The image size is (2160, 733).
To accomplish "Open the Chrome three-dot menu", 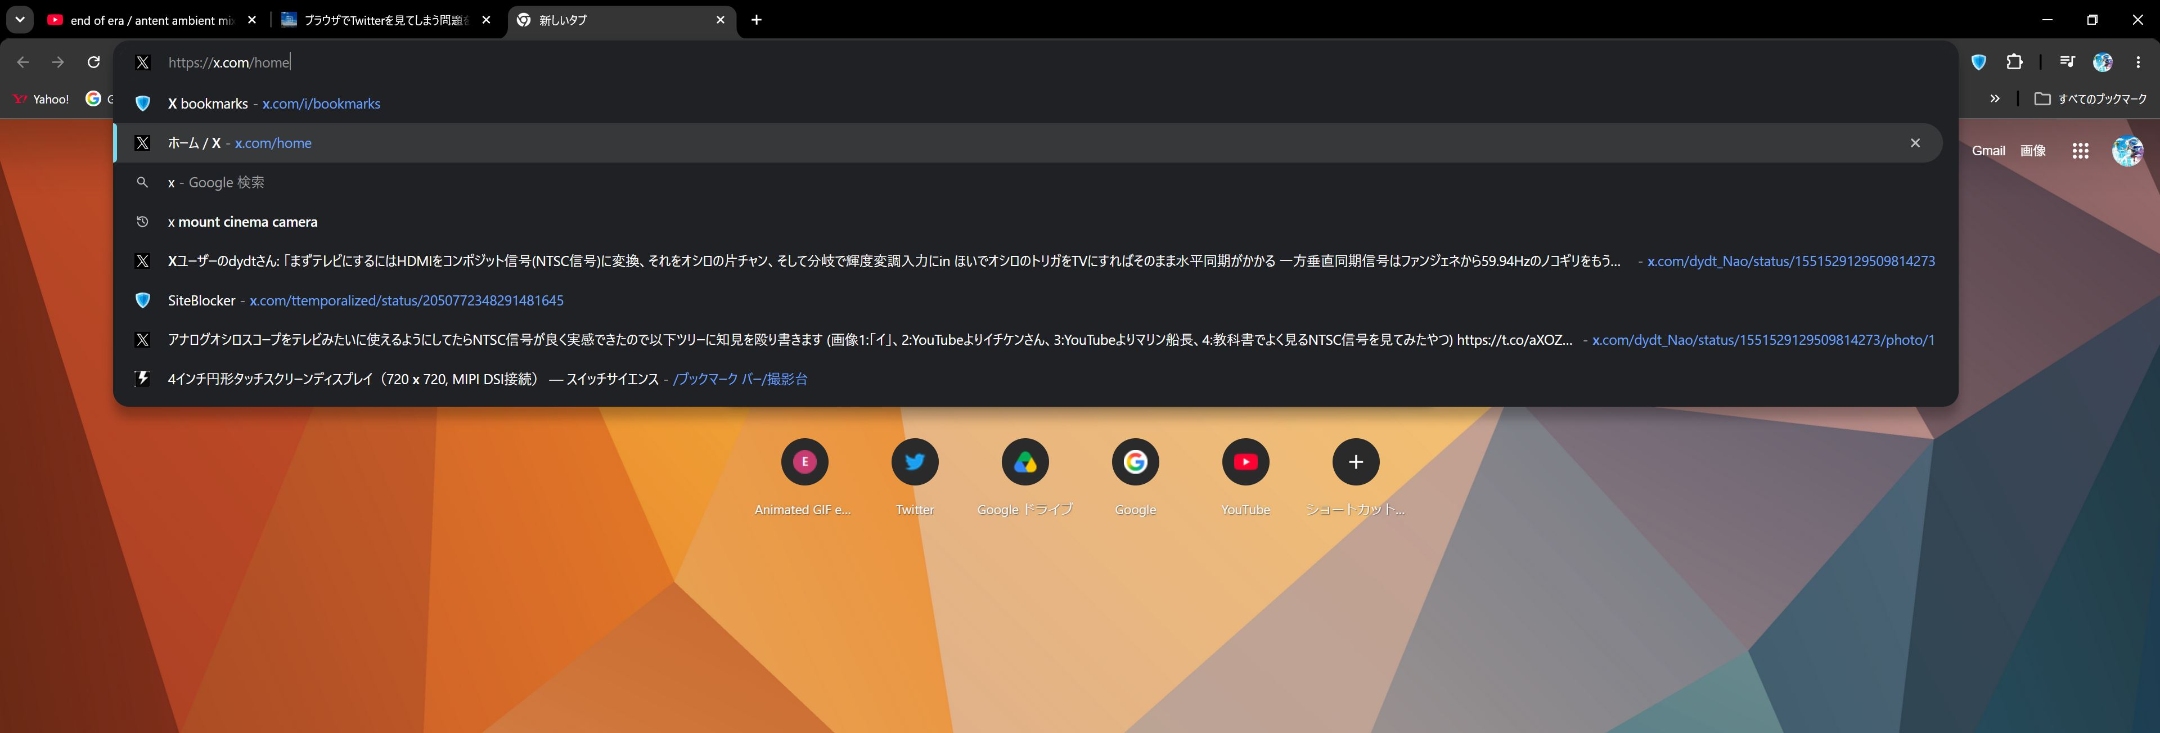I will pos(2138,62).
